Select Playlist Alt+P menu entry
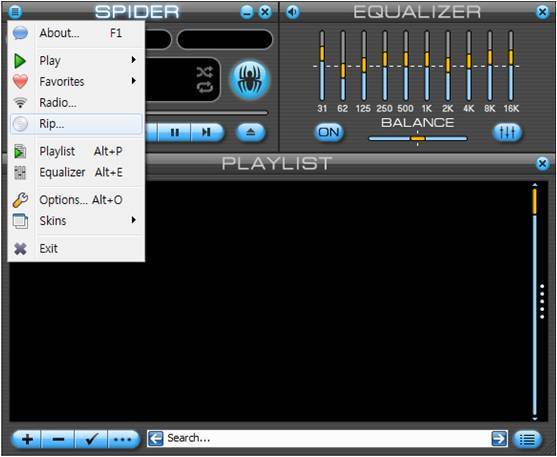Screen dimensions: 557x457 point(76,151)
